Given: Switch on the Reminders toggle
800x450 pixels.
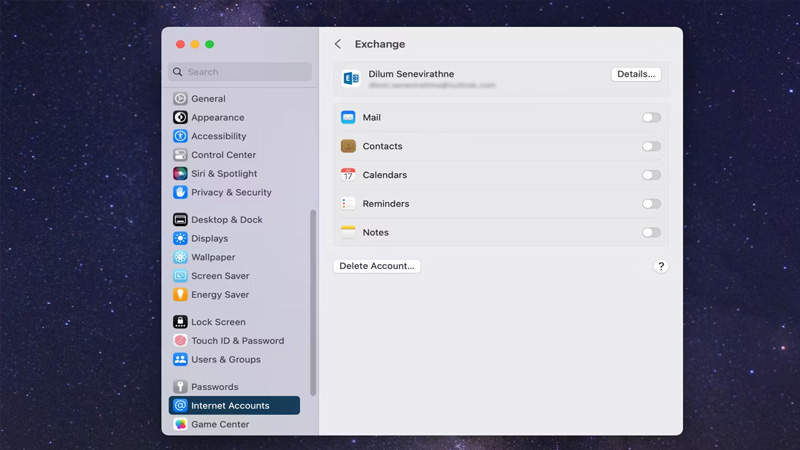Looking at the screenshot, I should tap(651, 204).
